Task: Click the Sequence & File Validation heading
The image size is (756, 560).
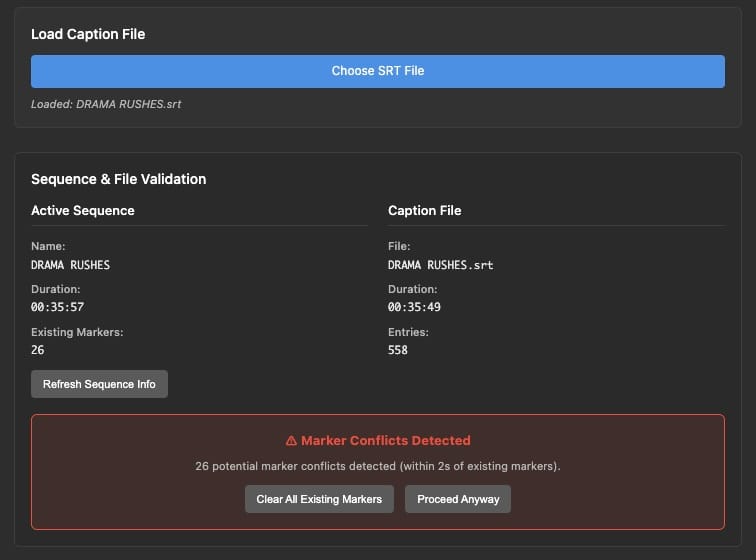Action: [118, 179]
